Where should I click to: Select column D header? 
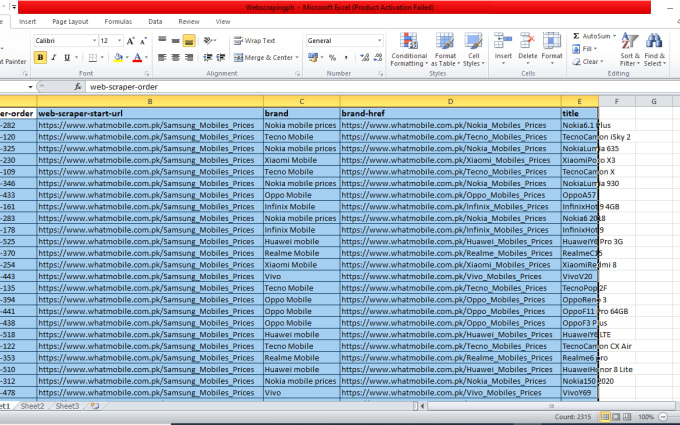[x=450, y=101]
